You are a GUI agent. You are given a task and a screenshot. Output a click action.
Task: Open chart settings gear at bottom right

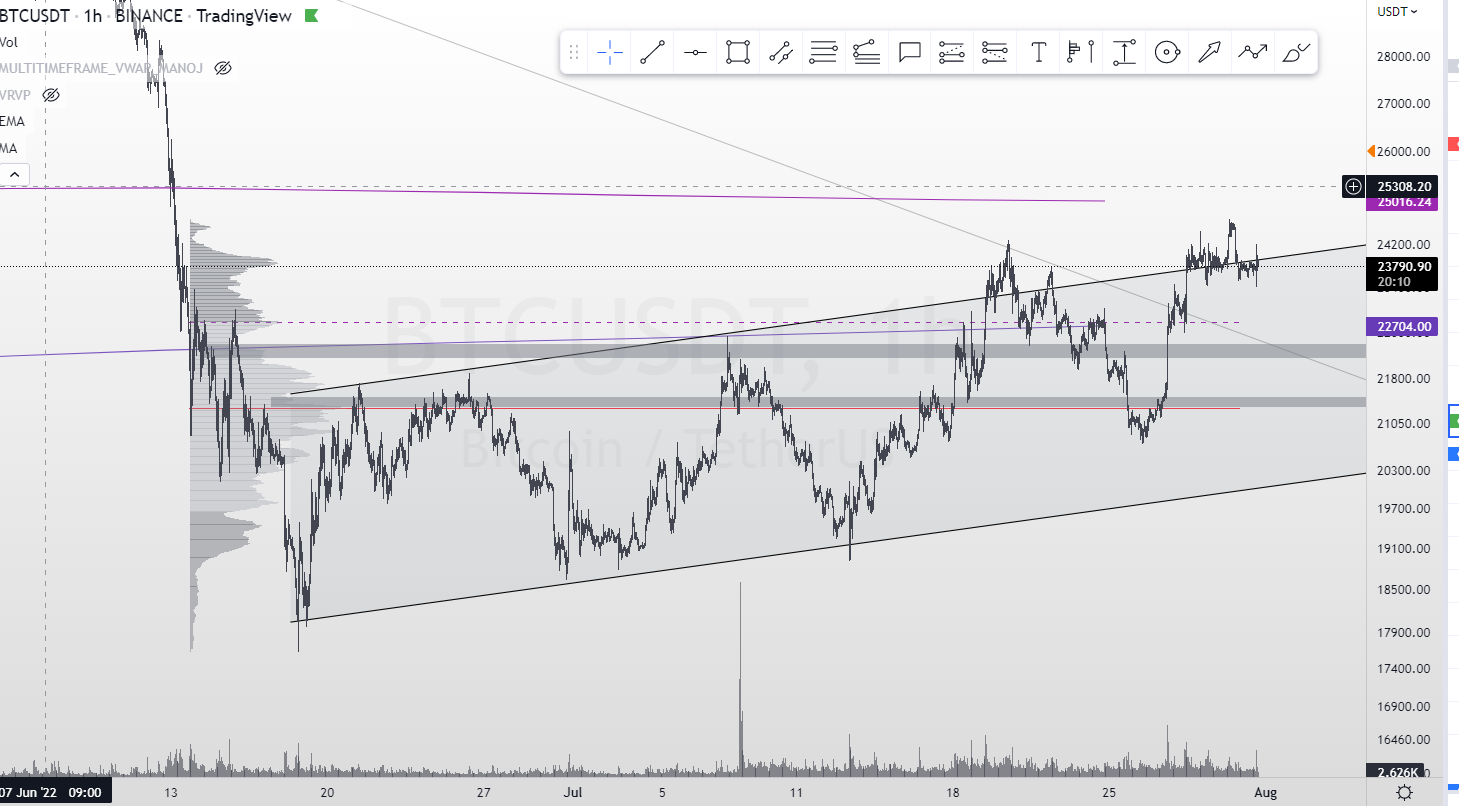pyautogui.click(x=1404, y=792)
